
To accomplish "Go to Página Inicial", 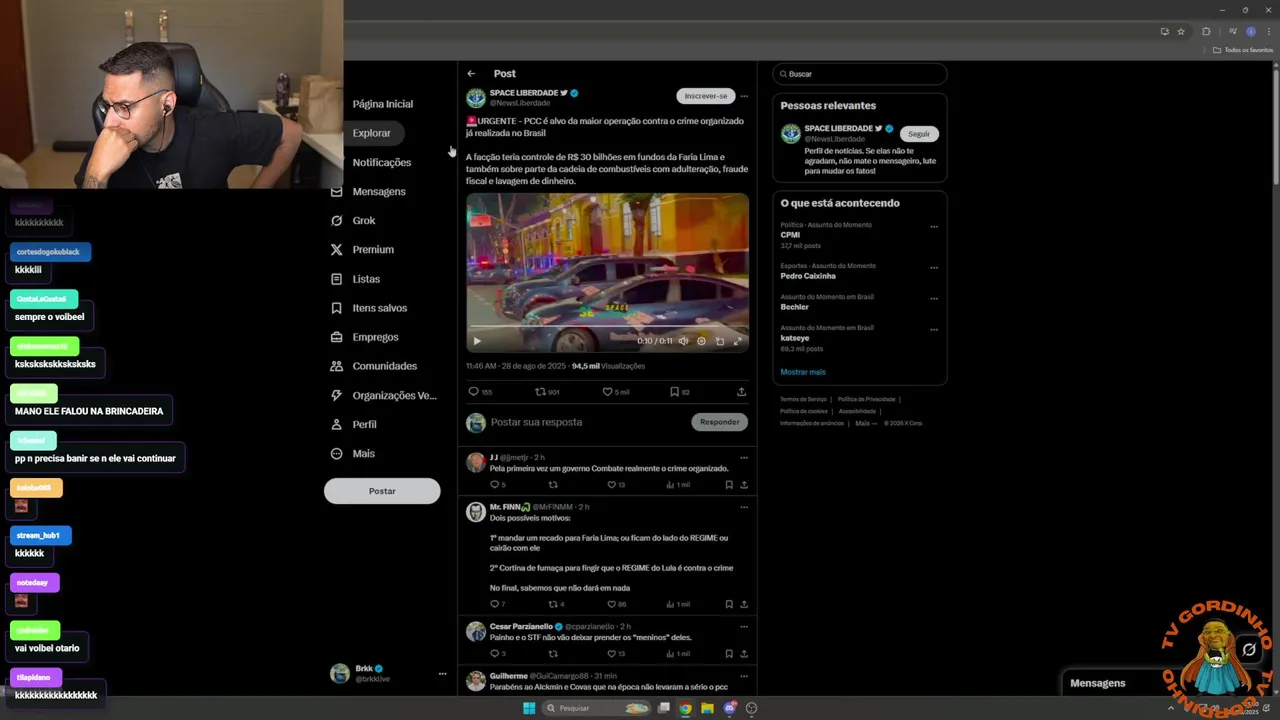I will pos(382,104).
